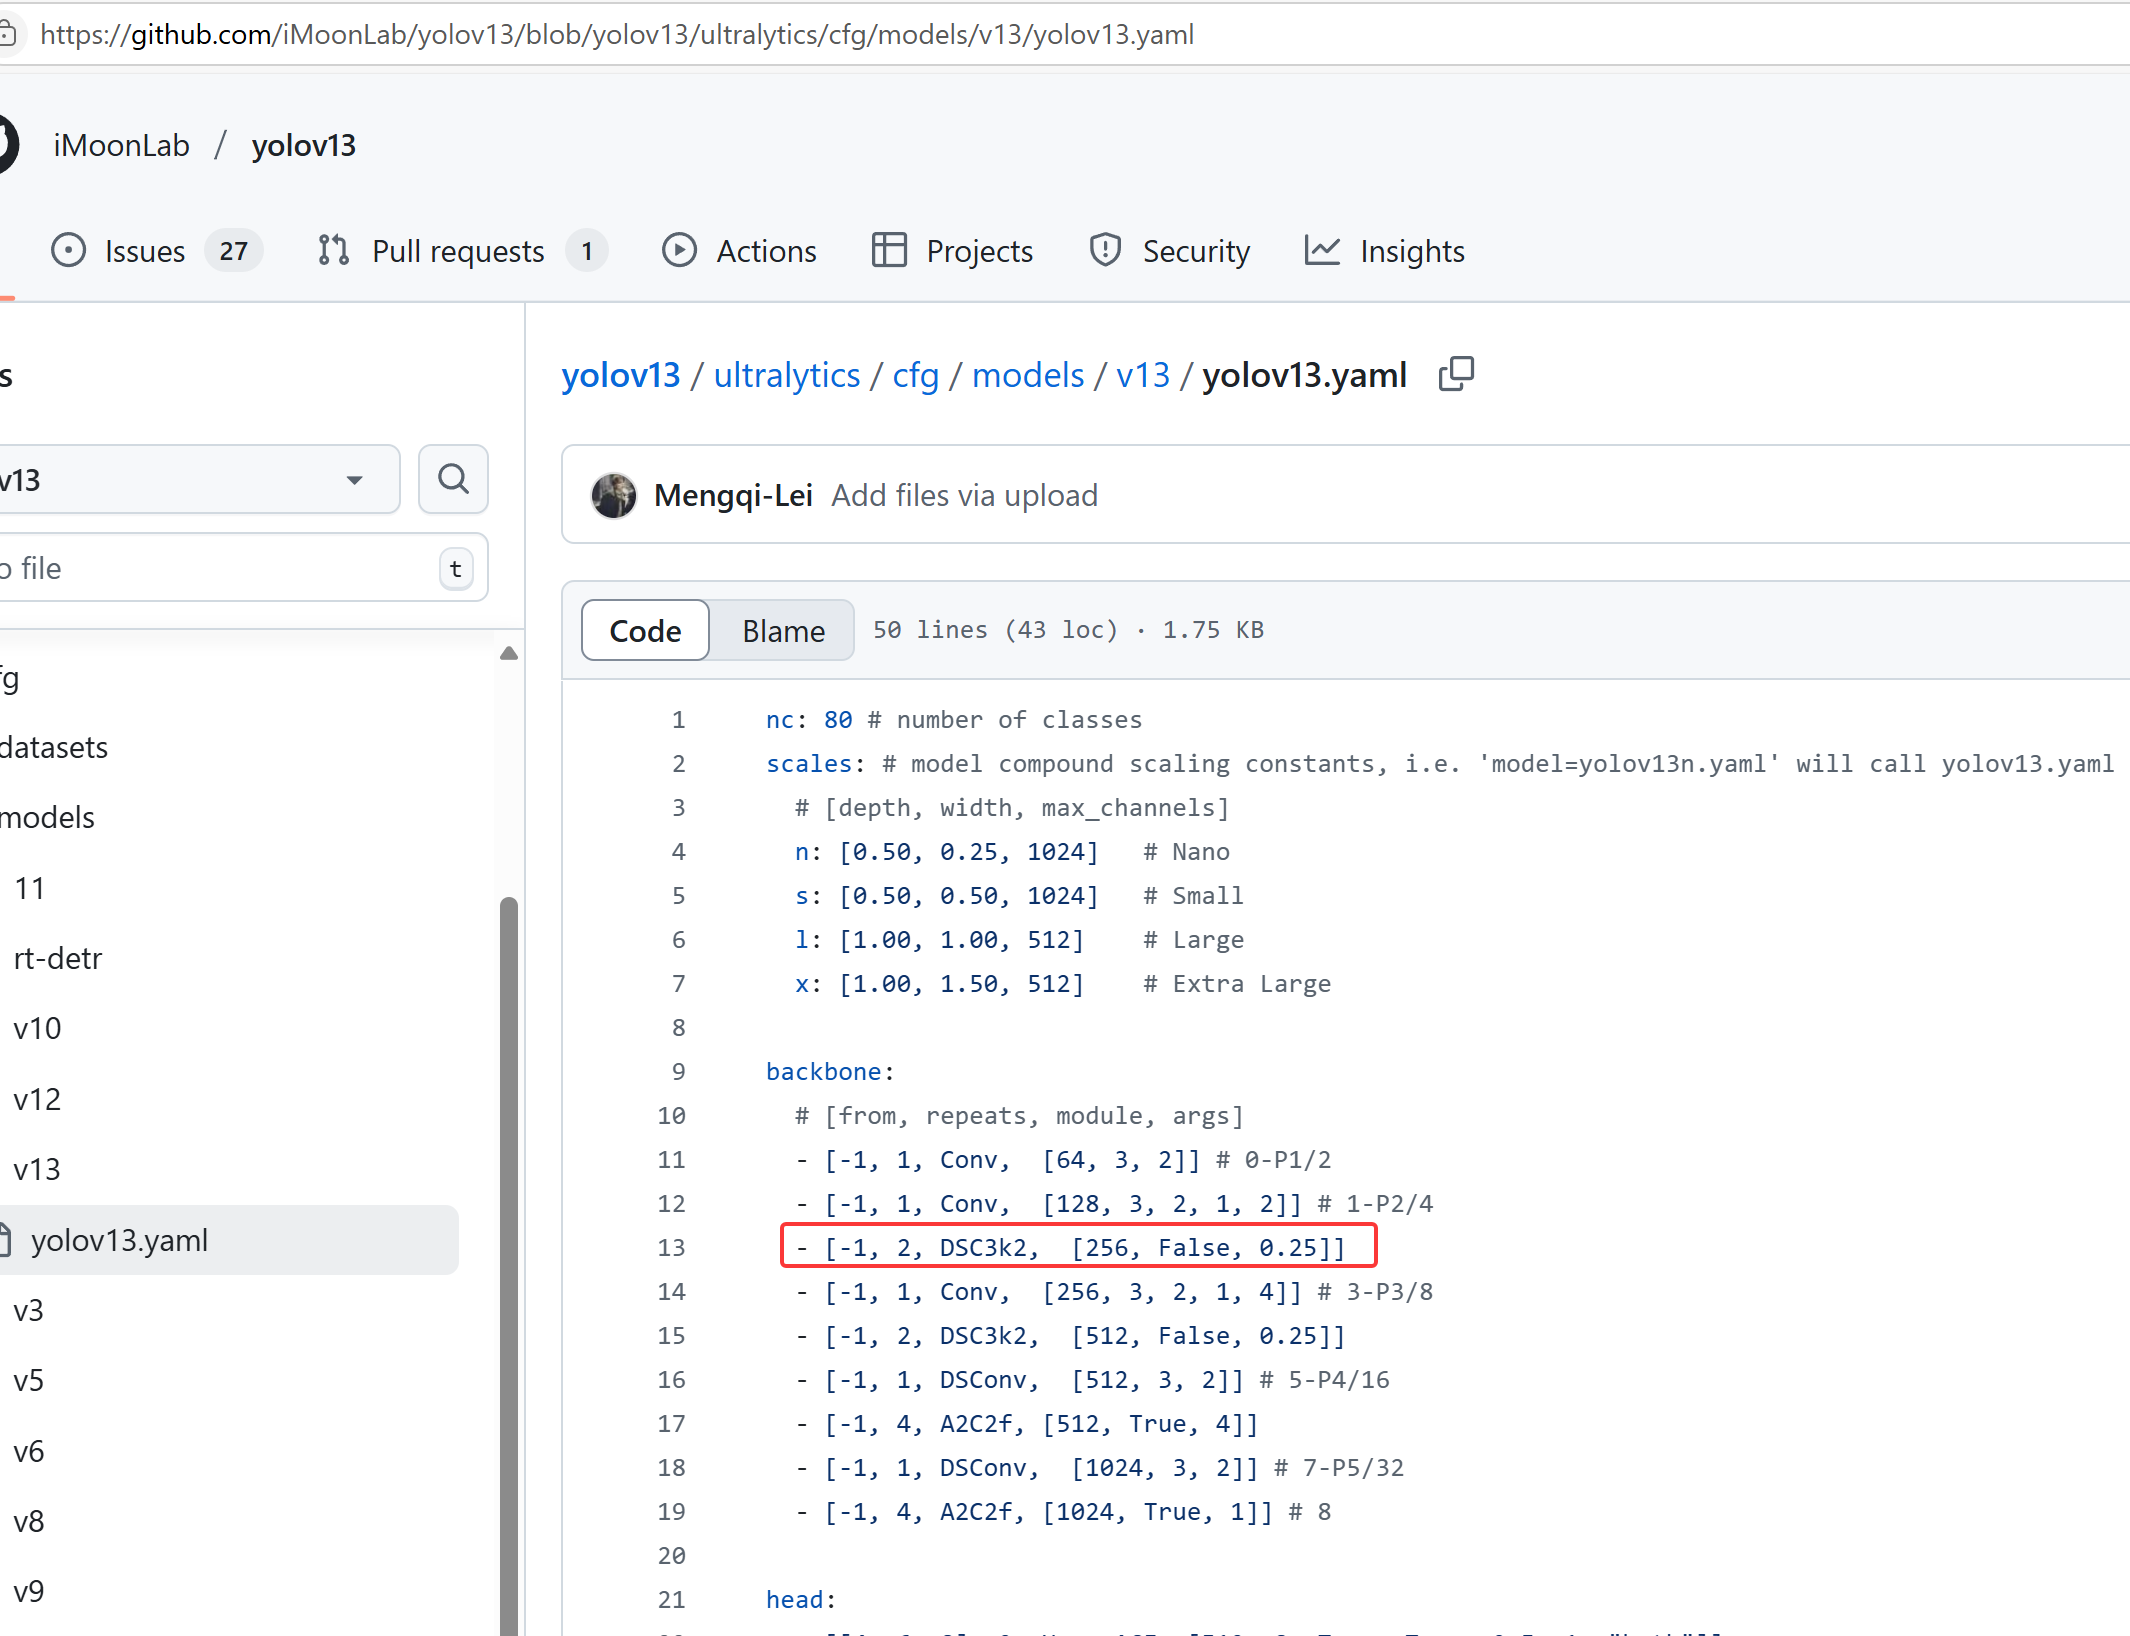
Task: Open the Issues tab
Action: (x=157, y=250)
